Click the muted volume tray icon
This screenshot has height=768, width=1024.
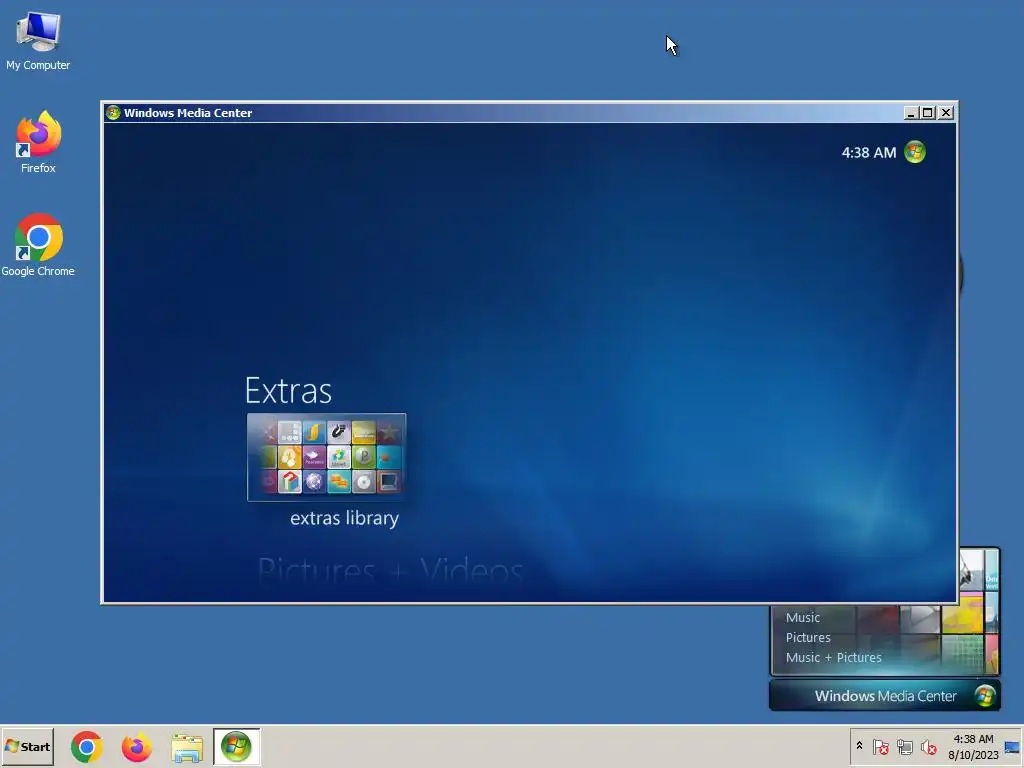(928, 746)
